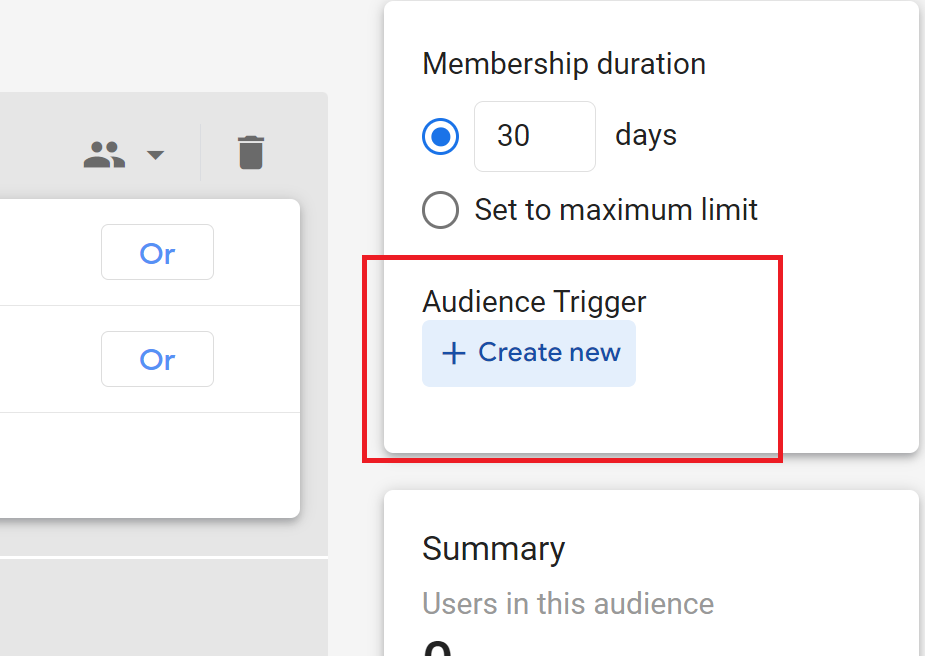Image resolution: width=925 pixels, height=656 pixels.
Task: Click the Membership duration heading
Action: (x=564, y=64)
